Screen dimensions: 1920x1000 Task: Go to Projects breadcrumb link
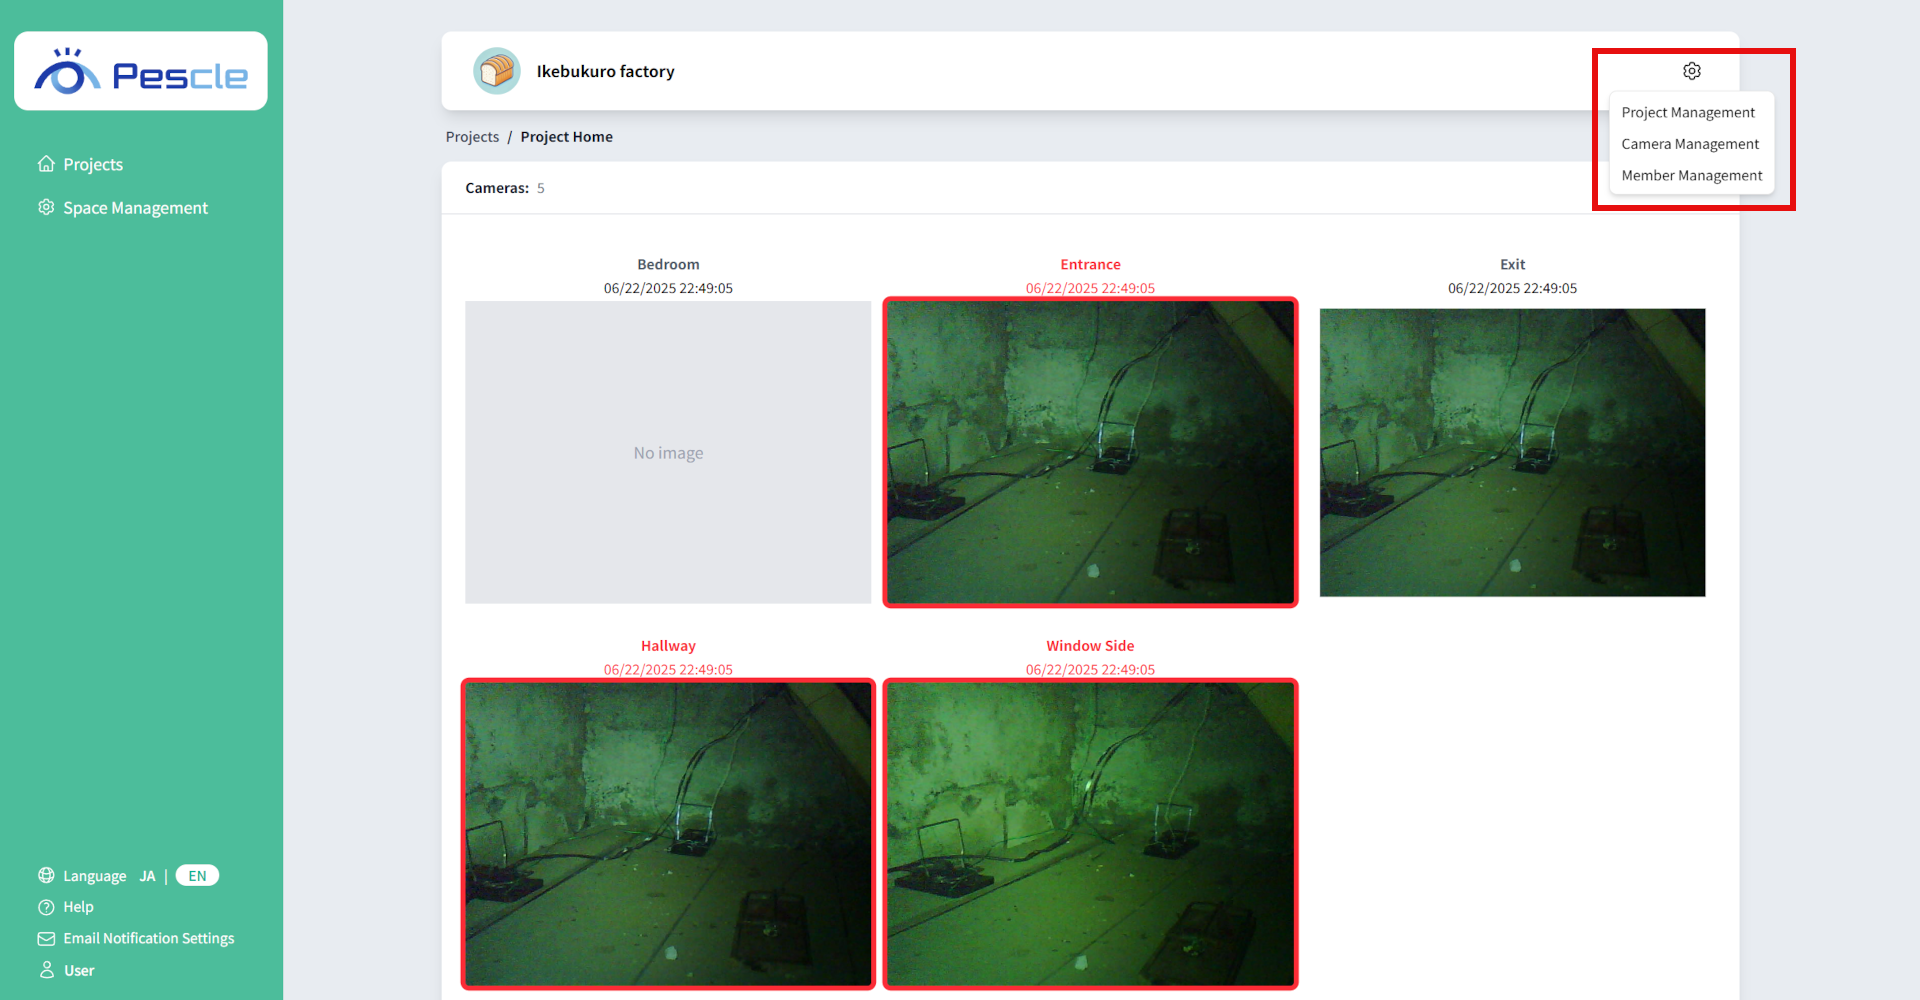point(472,137)
